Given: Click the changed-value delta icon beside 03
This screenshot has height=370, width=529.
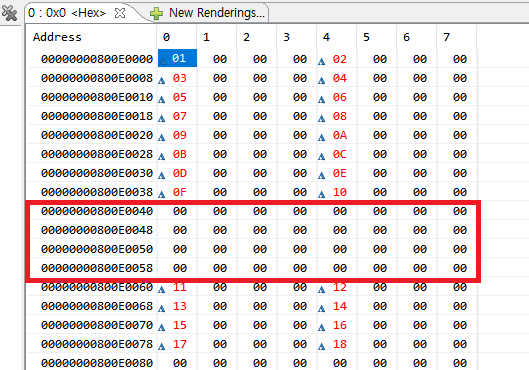Looking at the screenshot, I should pyautogui.click(x=162, y=80).
